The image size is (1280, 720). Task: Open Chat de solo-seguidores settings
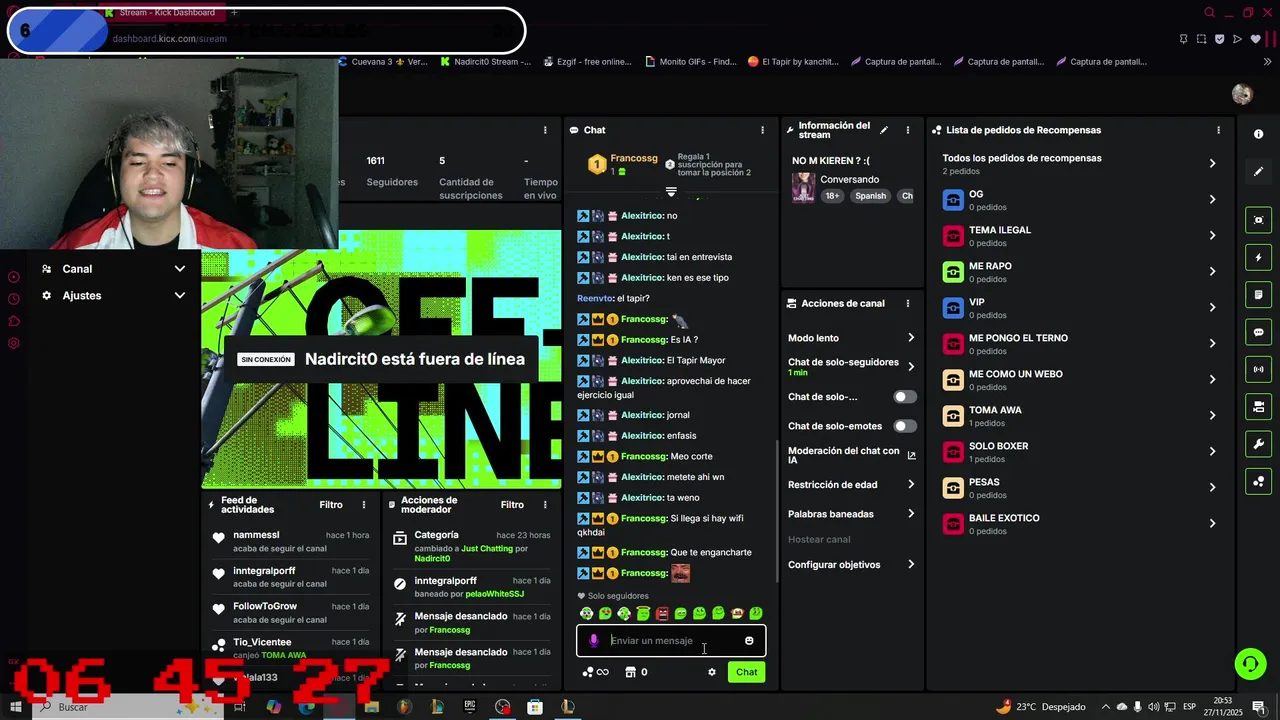(851, 366)
